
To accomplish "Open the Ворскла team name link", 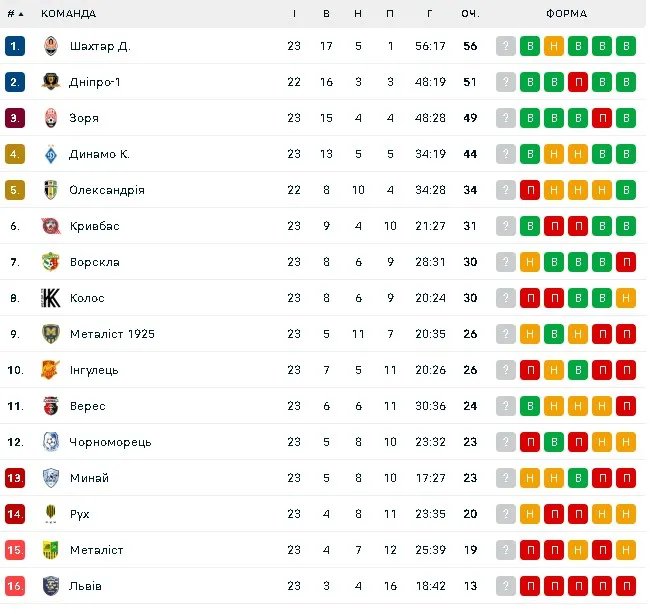I will [x=94, y=262].
